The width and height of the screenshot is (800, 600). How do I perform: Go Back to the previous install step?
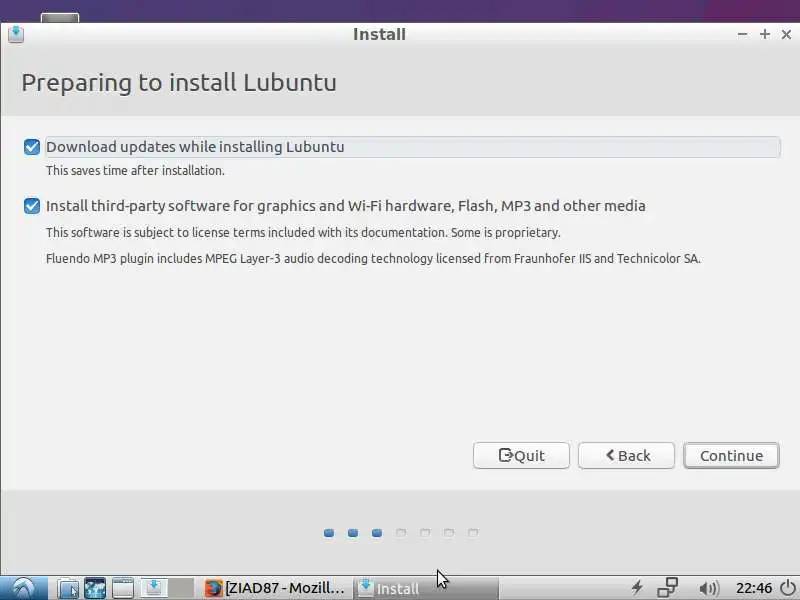pos(626,455)
